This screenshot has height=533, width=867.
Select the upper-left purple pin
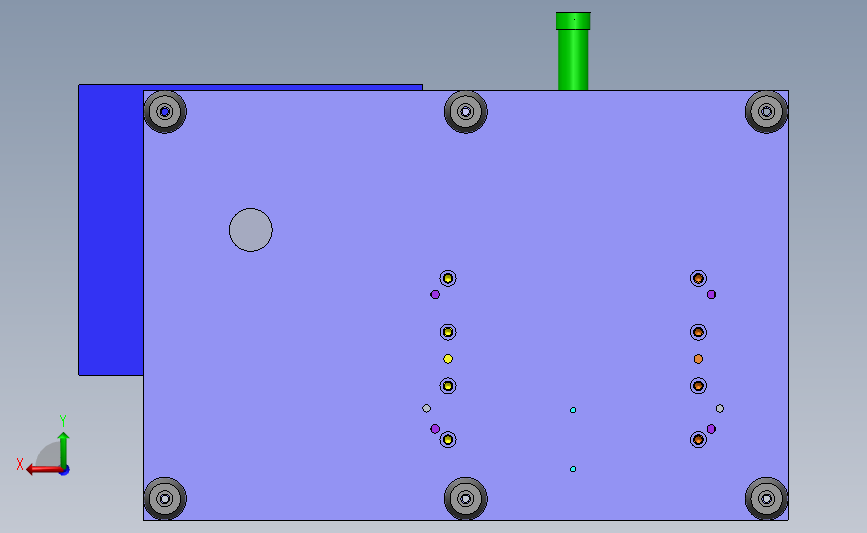pyautogui.click(x=435, y=294)
